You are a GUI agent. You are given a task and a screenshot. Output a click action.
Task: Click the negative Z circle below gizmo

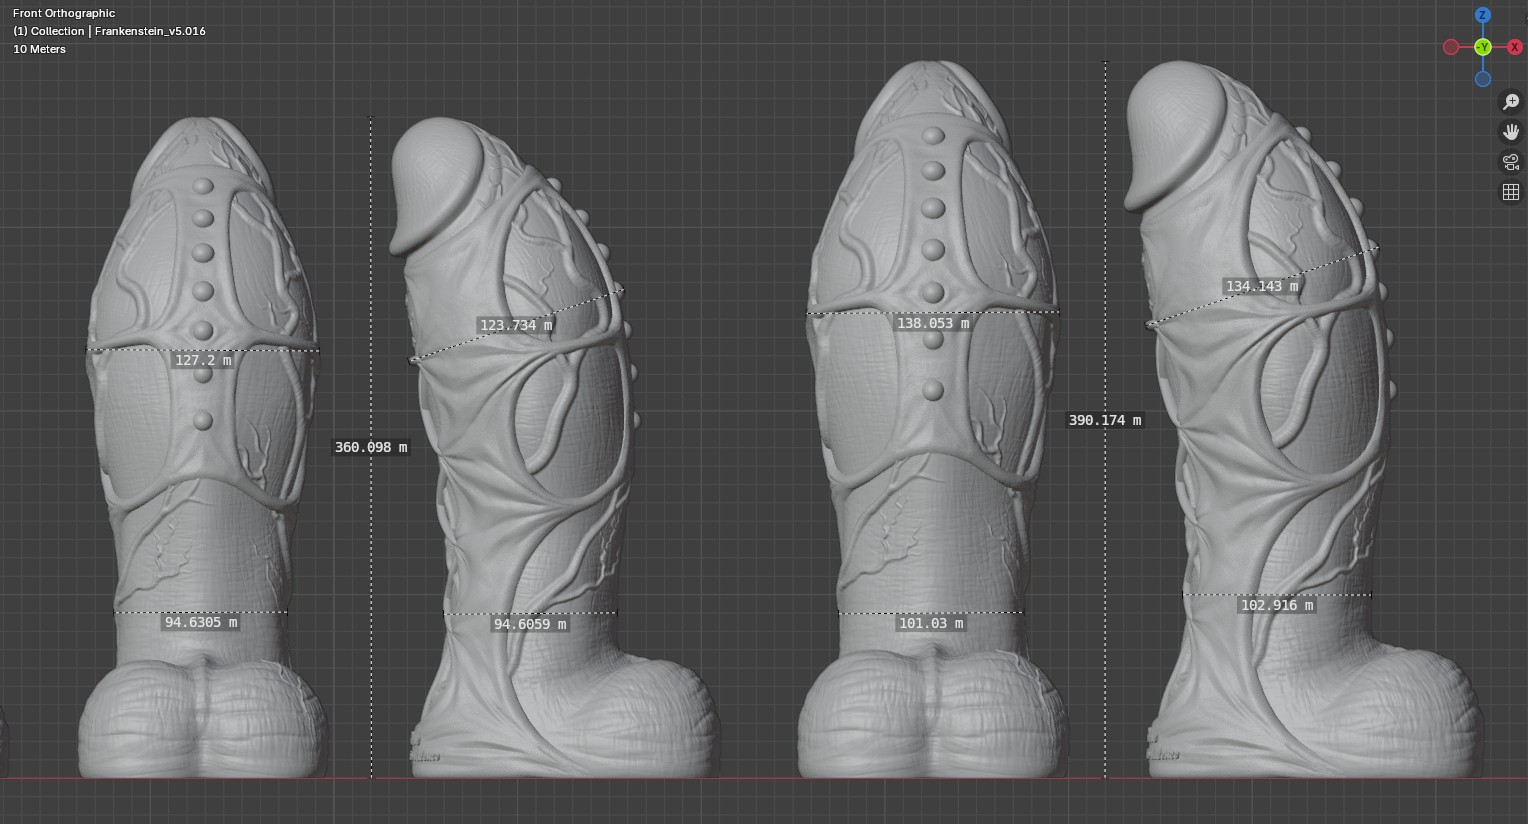pos(1483,79)
